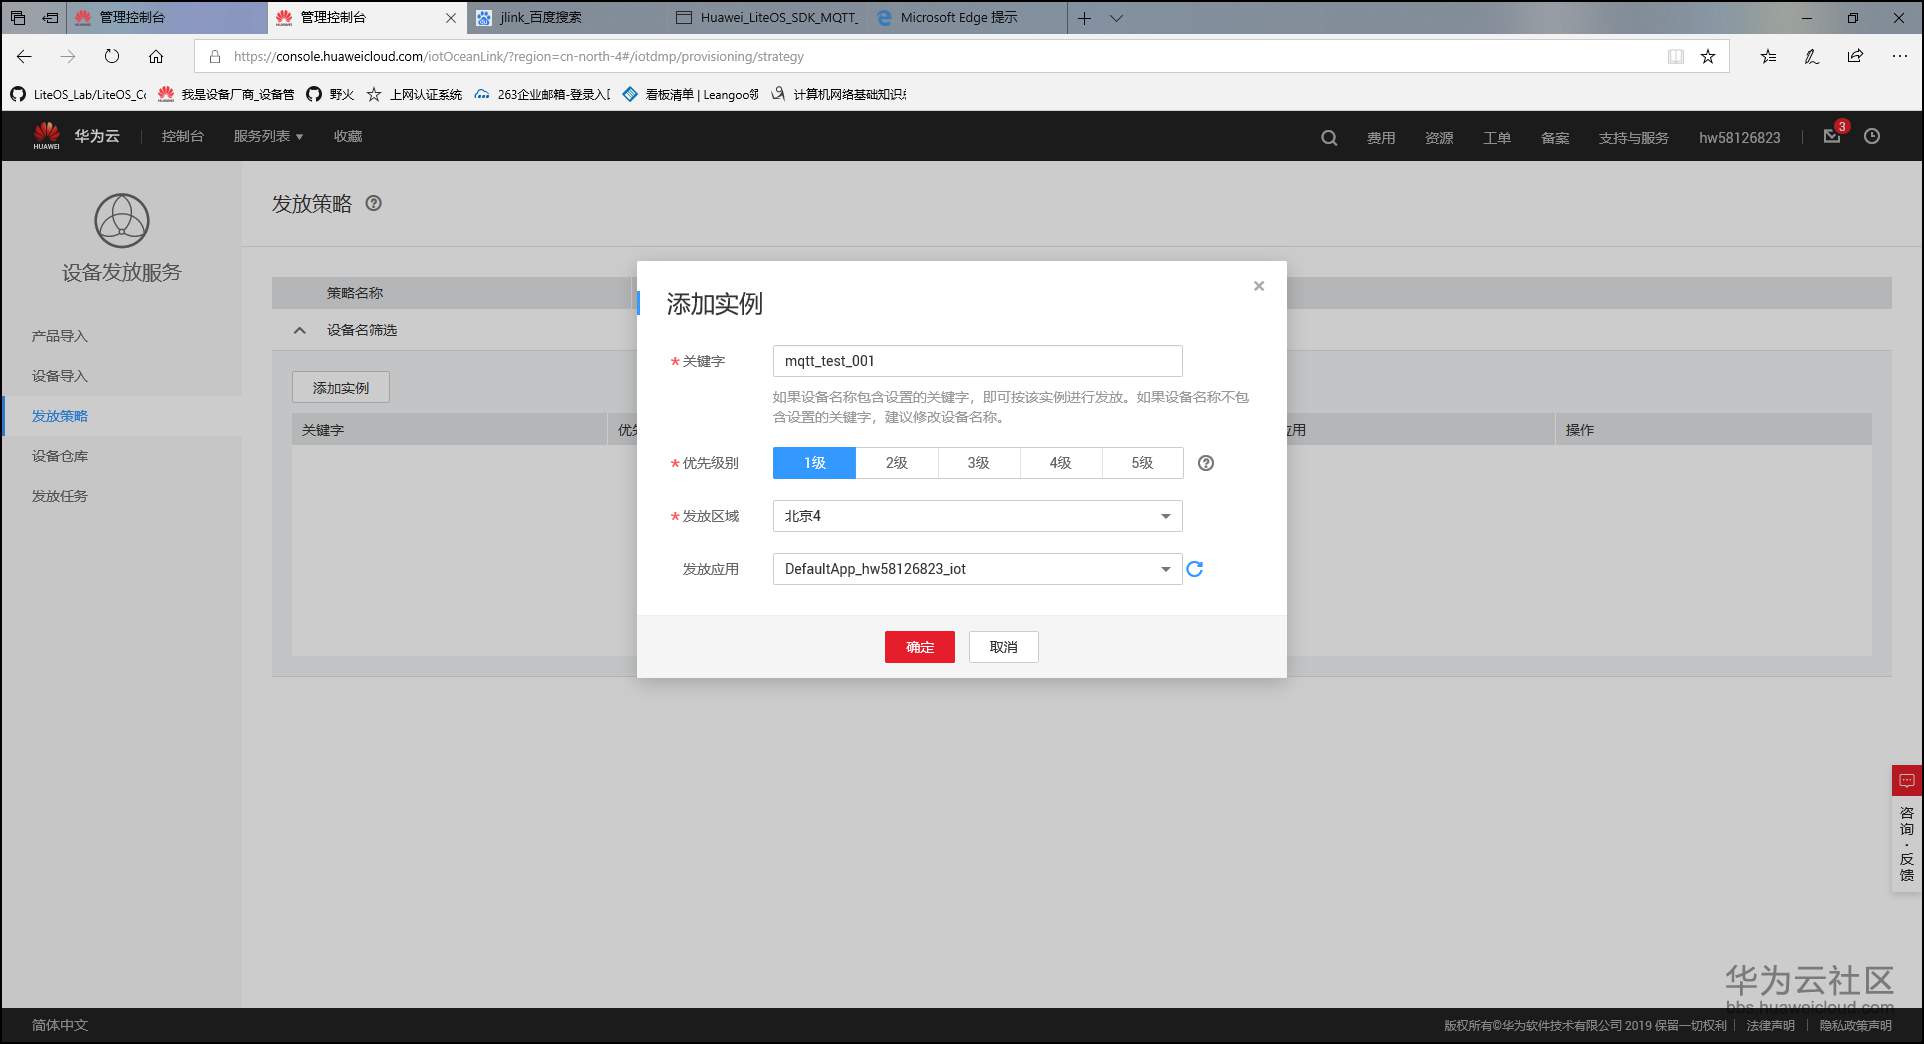This screenshot has width=1924, height=1044.
Task: Open 资源 in the header
Action: 1439,138
